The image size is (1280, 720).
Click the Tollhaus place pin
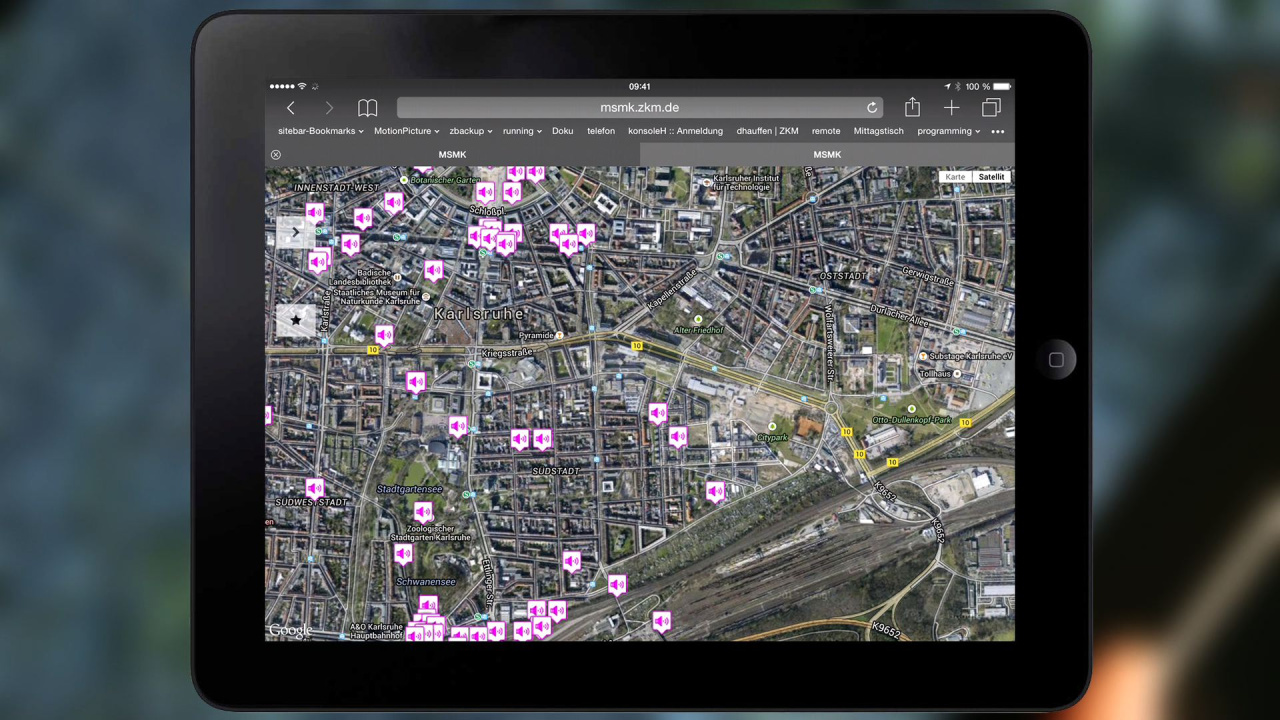pyautogui.click(x=957, y=374)
